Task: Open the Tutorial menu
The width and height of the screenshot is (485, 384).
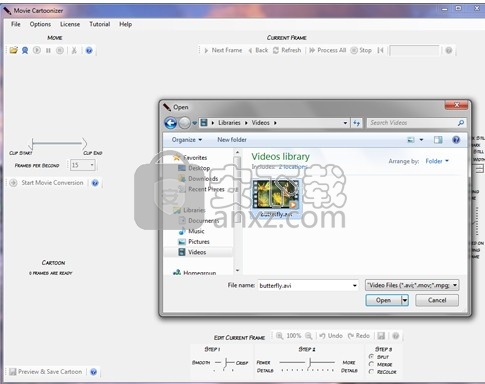Action: pos(100,24)
